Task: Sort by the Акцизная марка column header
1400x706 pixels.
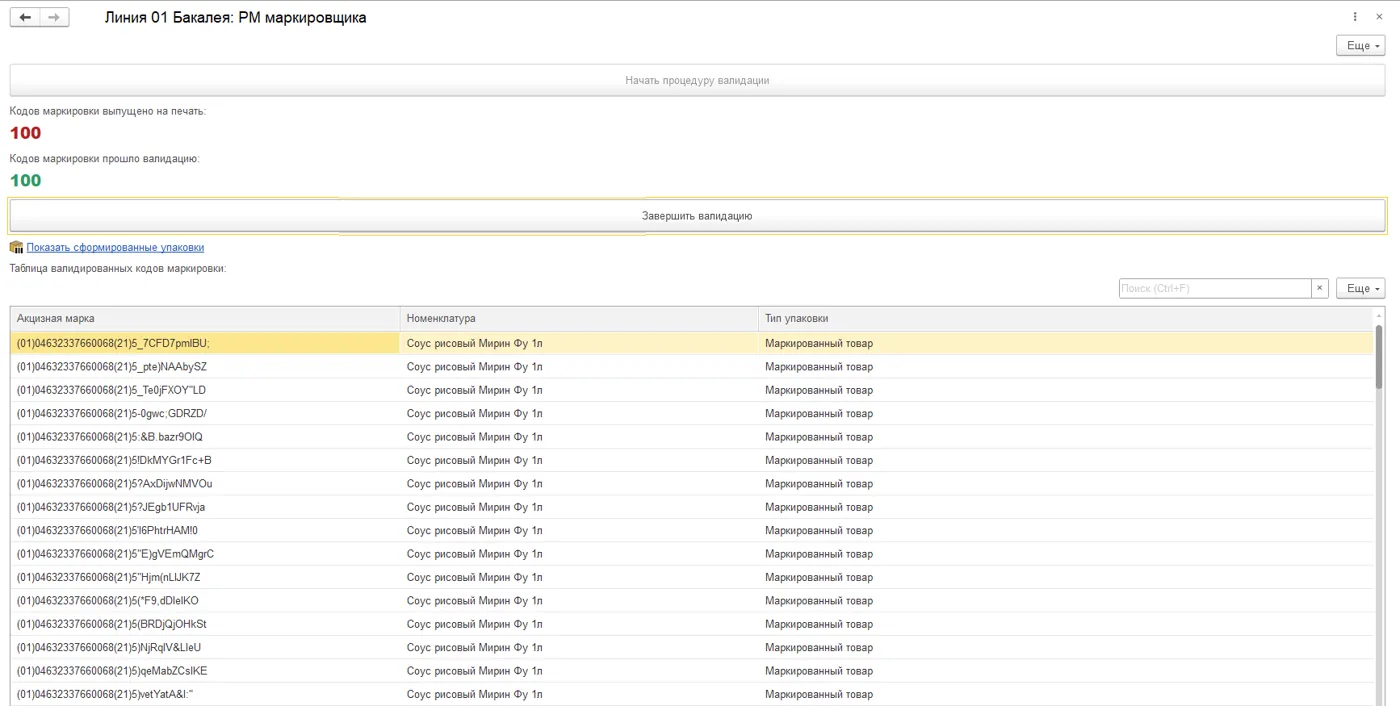Action: [205, 318]
